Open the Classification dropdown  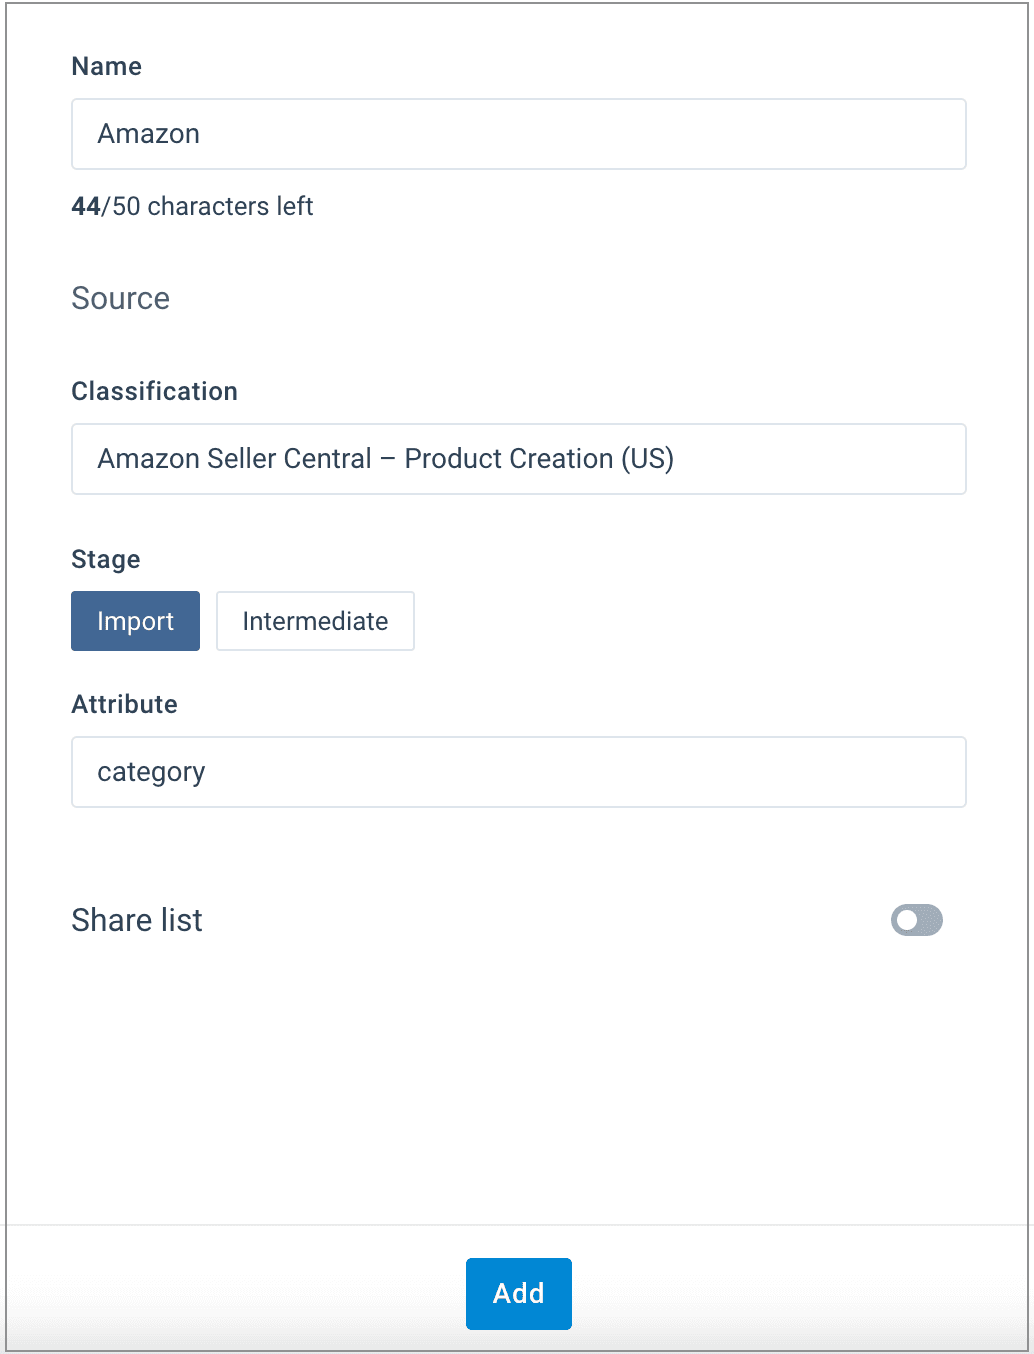tap(518, 459)
